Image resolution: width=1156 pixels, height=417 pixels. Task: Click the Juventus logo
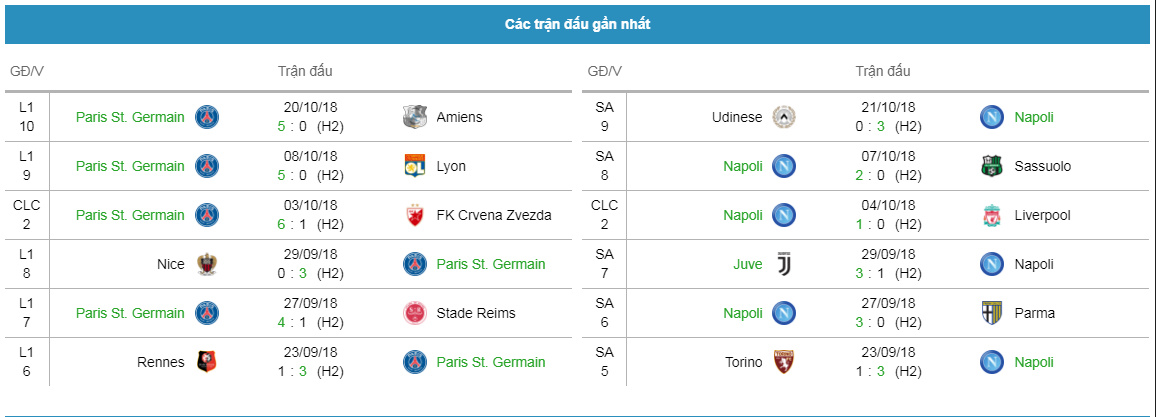click(x=784, y=264)
